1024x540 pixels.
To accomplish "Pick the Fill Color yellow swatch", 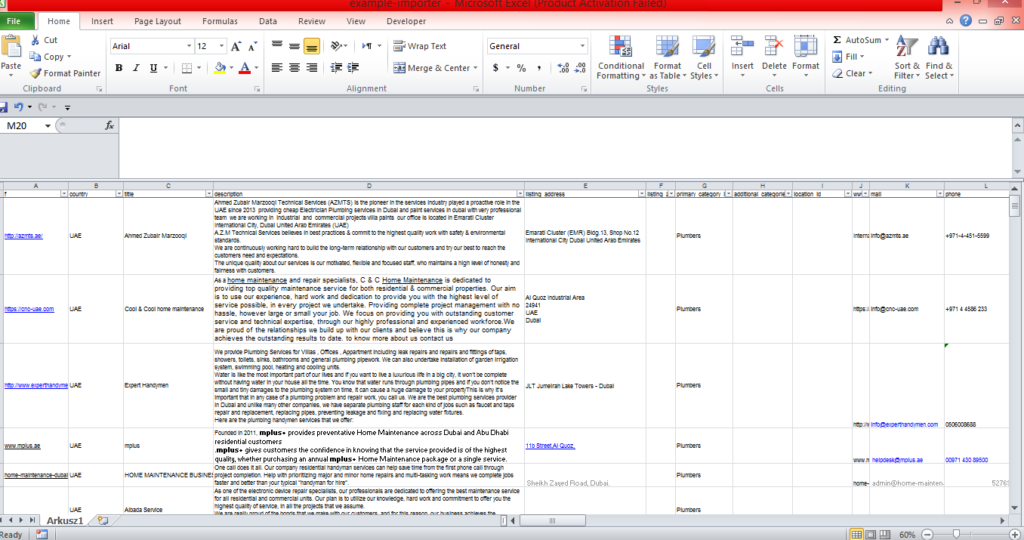I will pos(220,68).
